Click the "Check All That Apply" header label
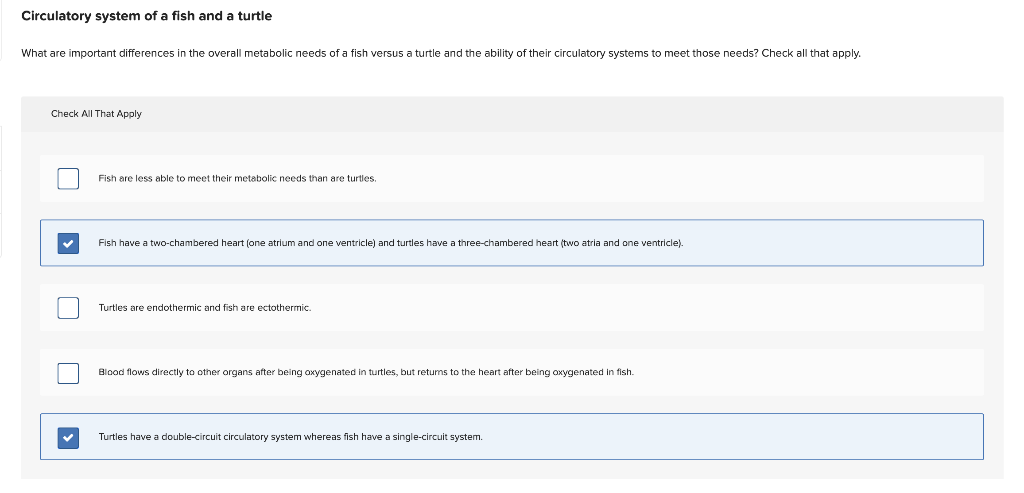Screen dimensions: 1024x493 [x=96, y=114]
